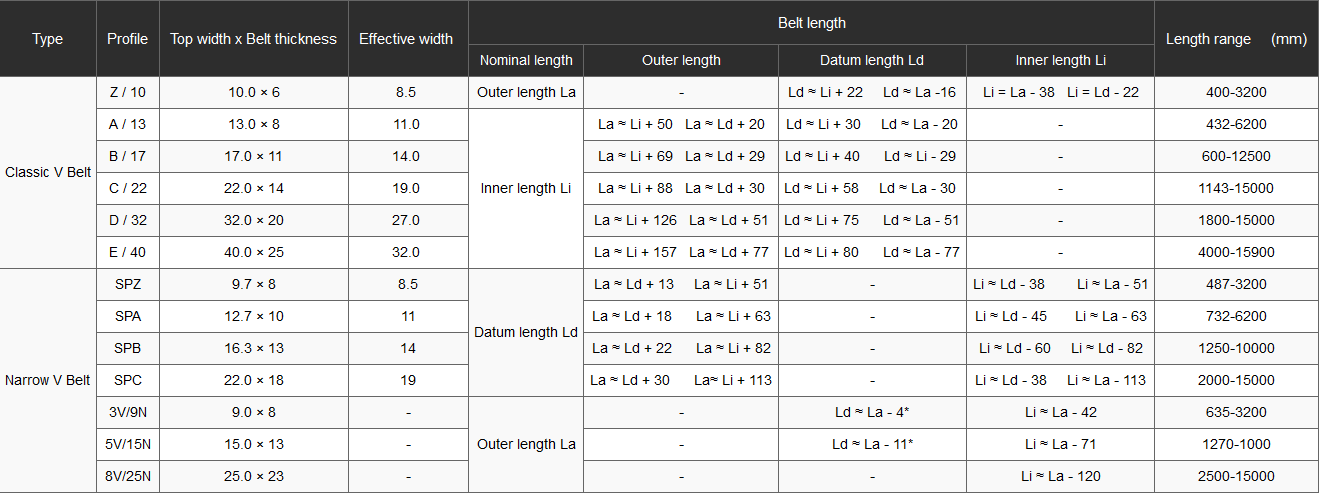Select the 'Datum length Ld' nominal length cell

point(526,332)
